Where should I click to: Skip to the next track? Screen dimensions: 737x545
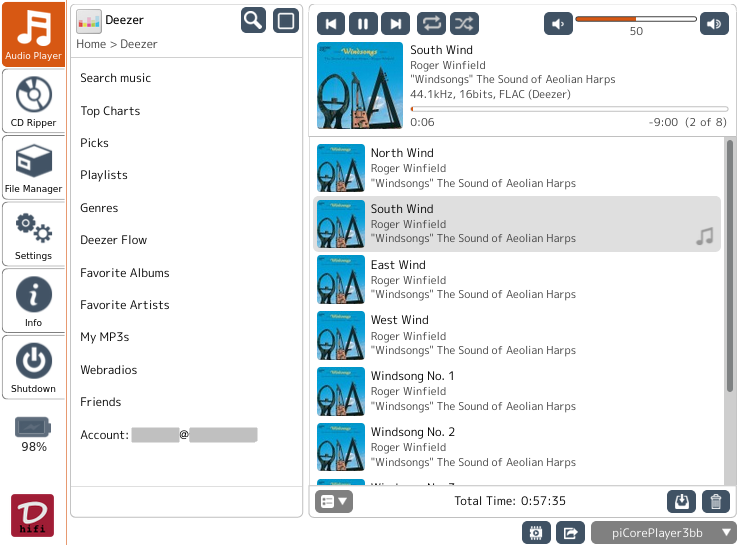[x=396, y=23]
